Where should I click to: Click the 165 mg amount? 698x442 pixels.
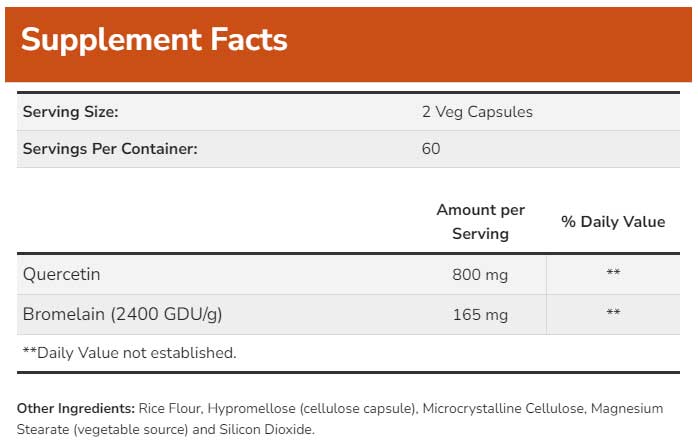481,314
